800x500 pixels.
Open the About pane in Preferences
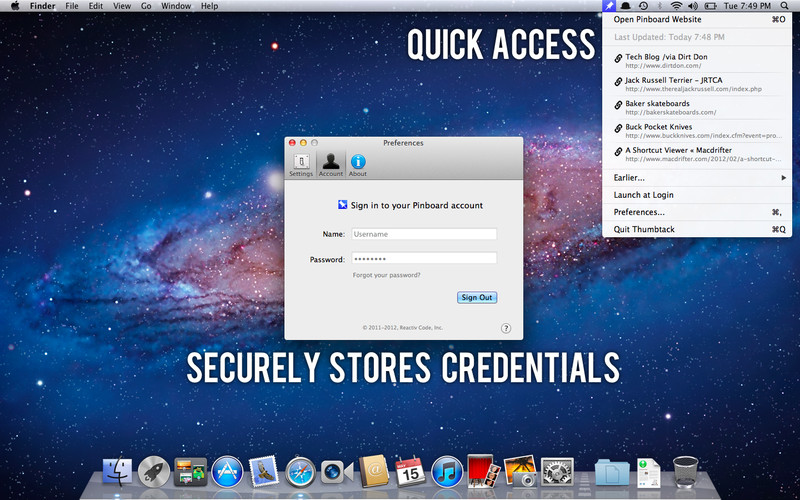(x=357, y=165)
